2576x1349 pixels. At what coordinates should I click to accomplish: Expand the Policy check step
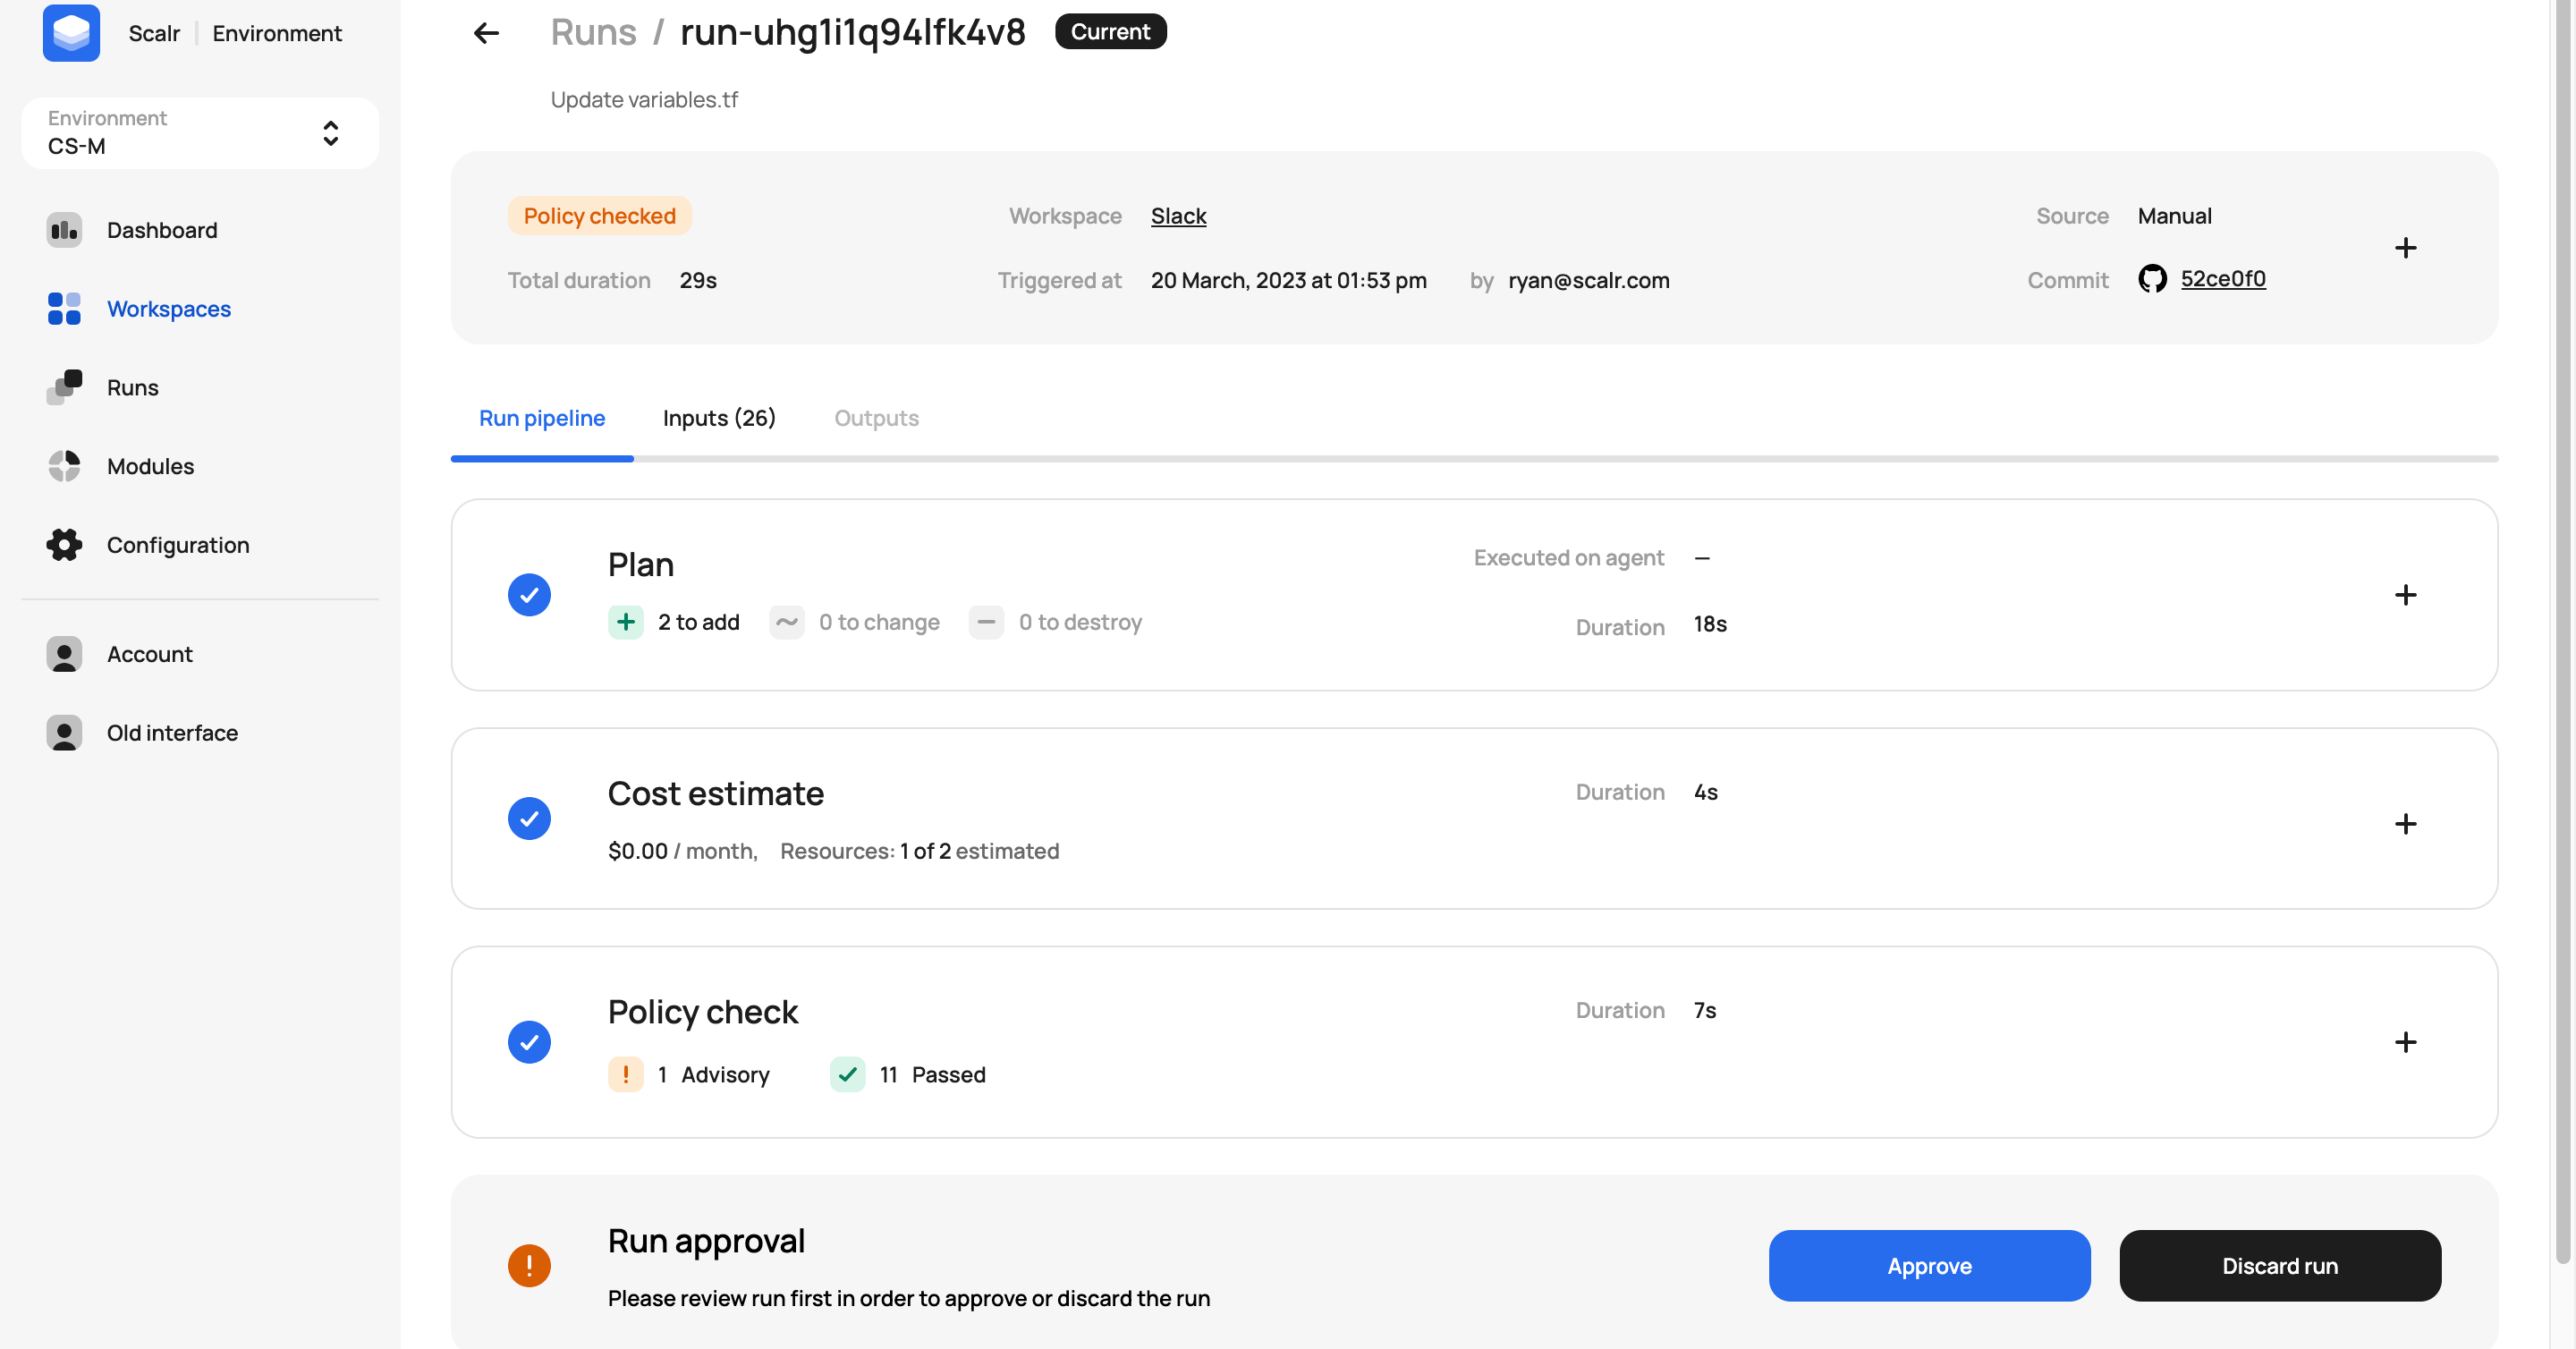(2405, 1042)
